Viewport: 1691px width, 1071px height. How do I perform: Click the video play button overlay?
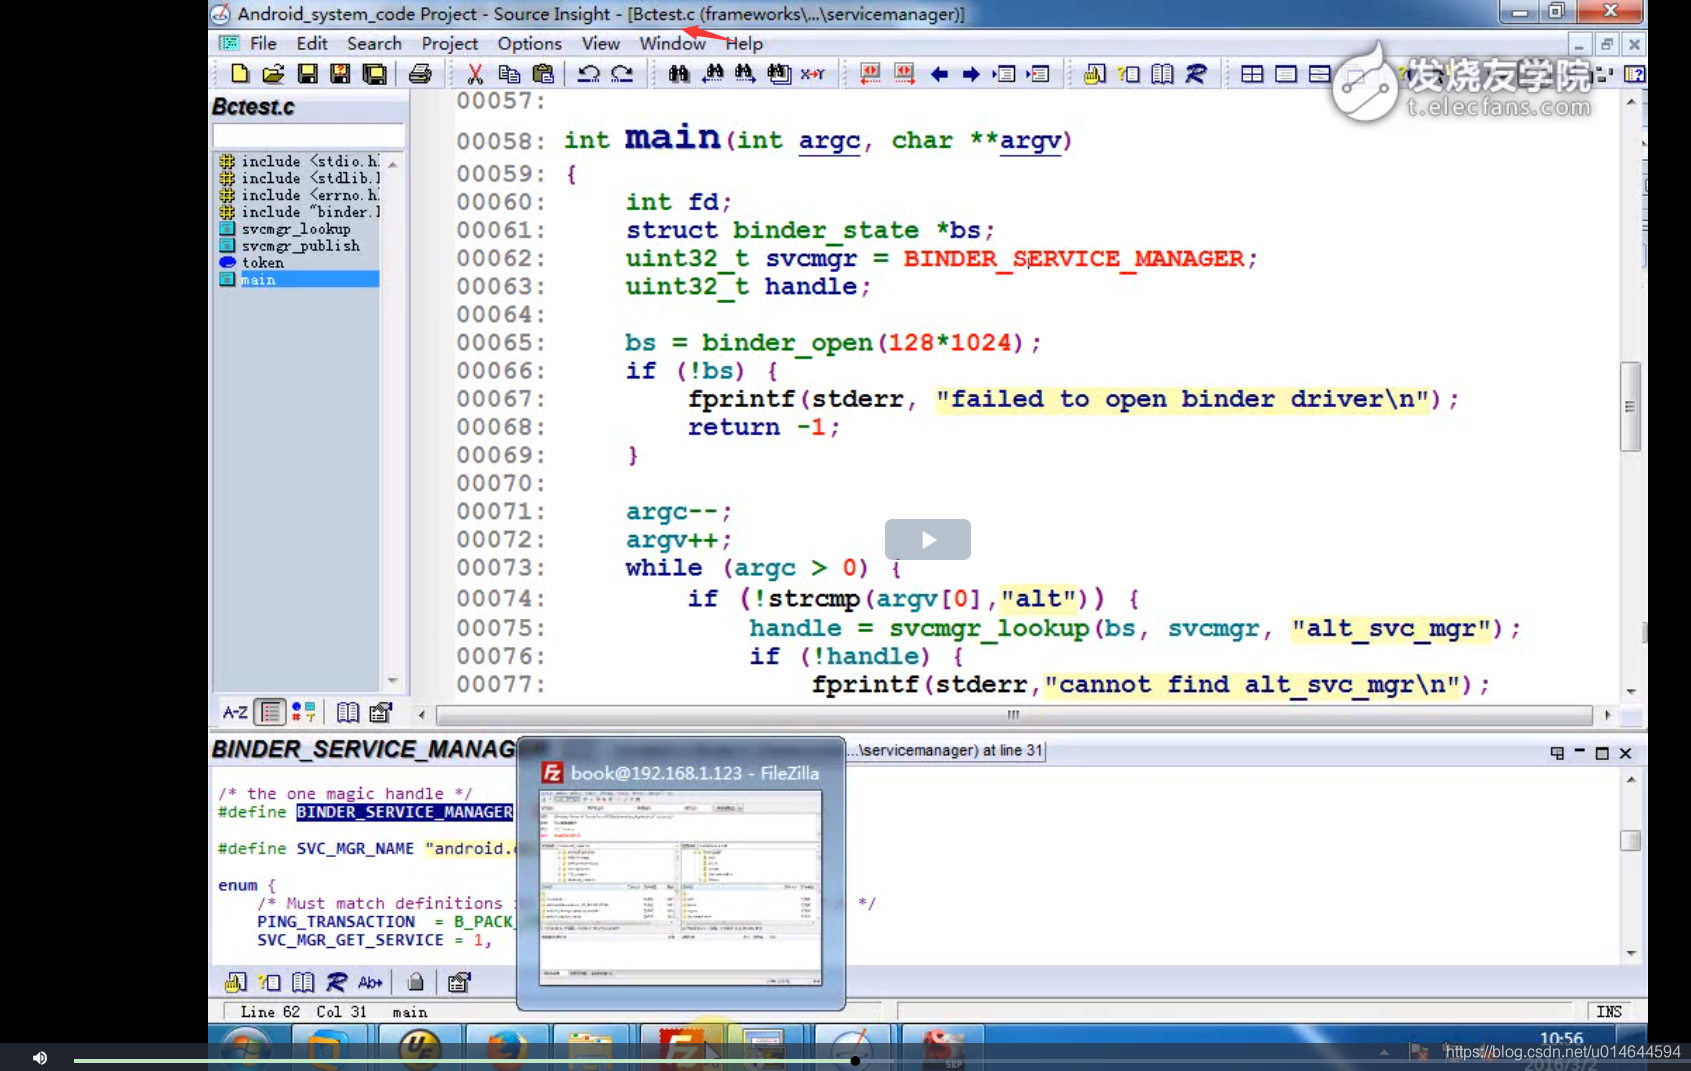927,540
